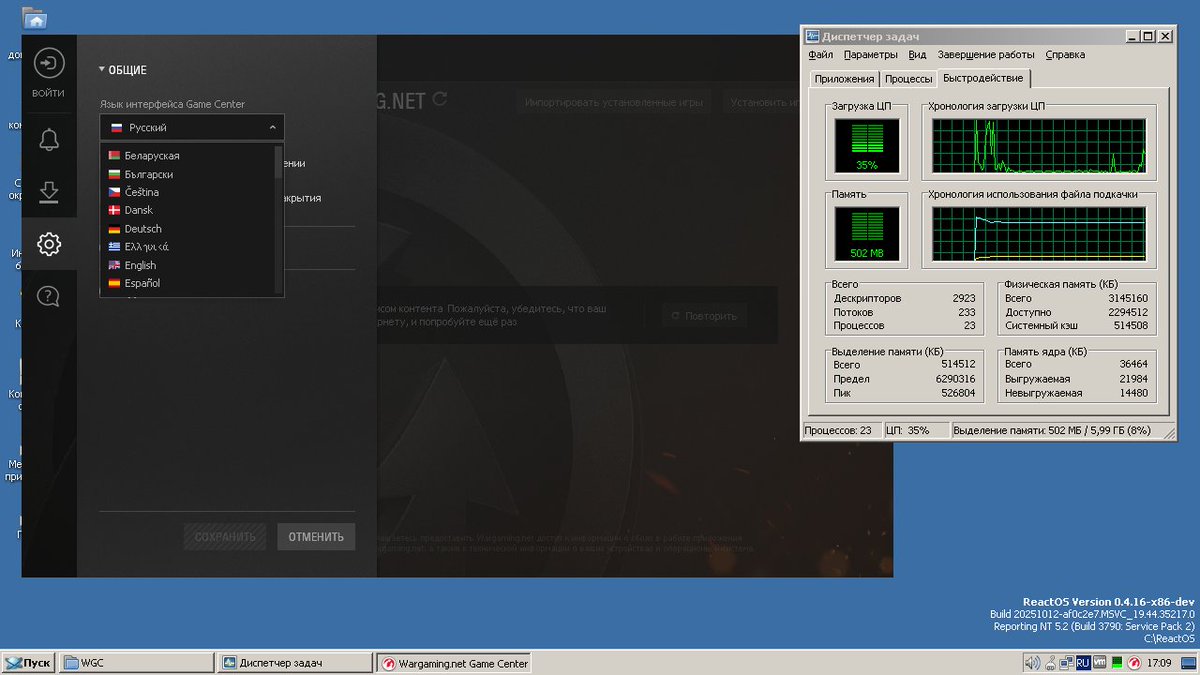Click Импортировать установленные игры button
Image resolution: width=1200 pixels, height=675 pixels.
614,102
